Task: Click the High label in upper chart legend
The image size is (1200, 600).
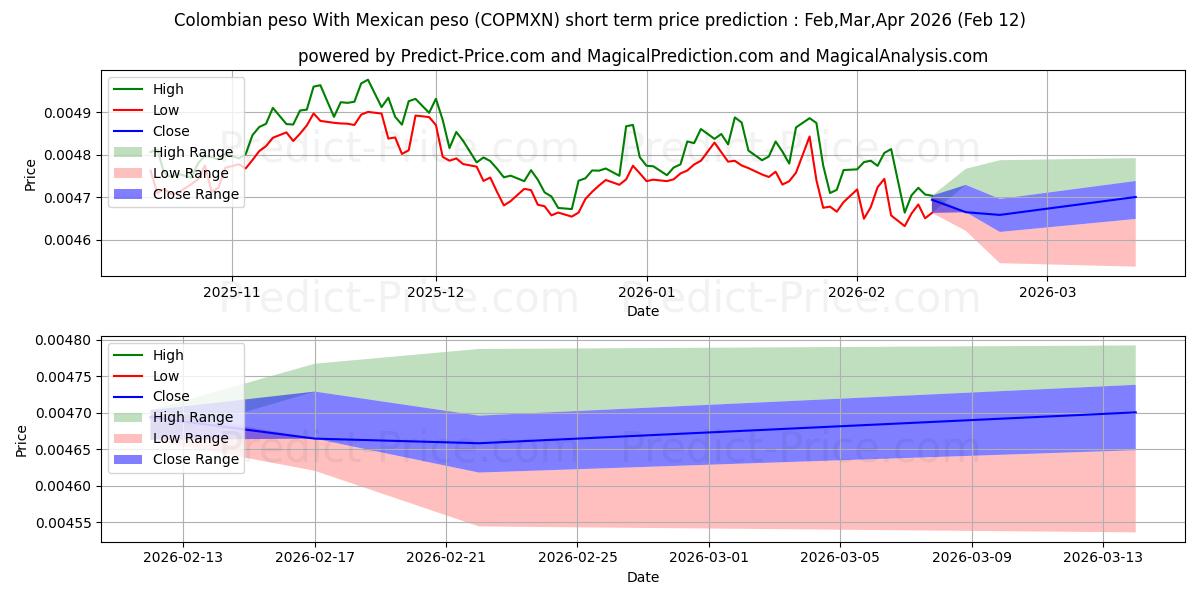Action: click(168, 89)
